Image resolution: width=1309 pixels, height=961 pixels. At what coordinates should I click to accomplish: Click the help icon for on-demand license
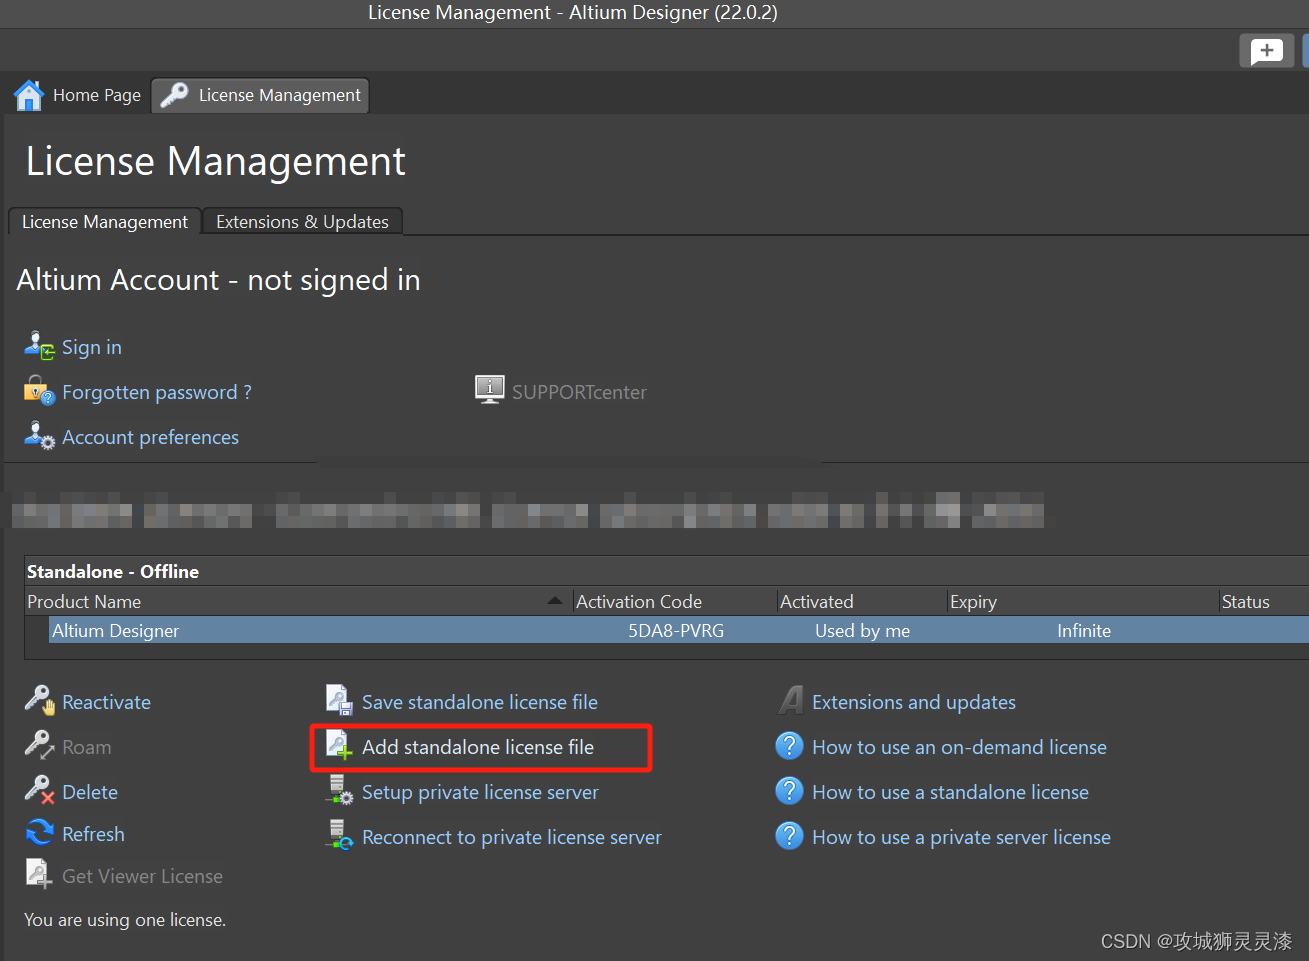click(x=790, y=746)
